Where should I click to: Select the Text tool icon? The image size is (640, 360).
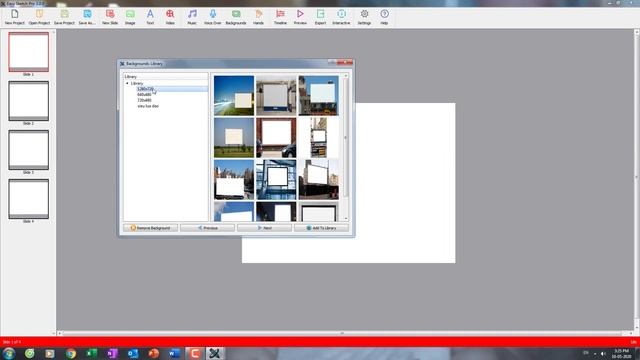pyautogui.click(x=150, y=17)
